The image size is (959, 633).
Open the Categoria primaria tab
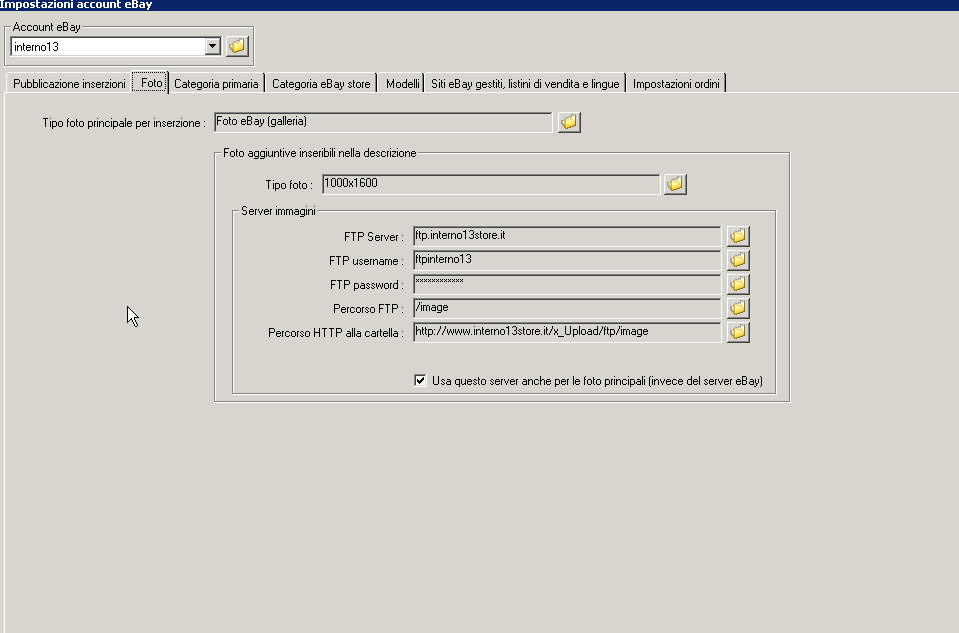216,84
